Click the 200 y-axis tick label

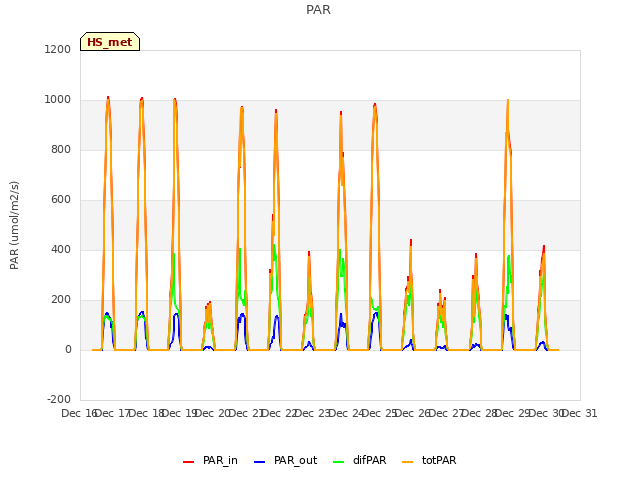[61, 300]
